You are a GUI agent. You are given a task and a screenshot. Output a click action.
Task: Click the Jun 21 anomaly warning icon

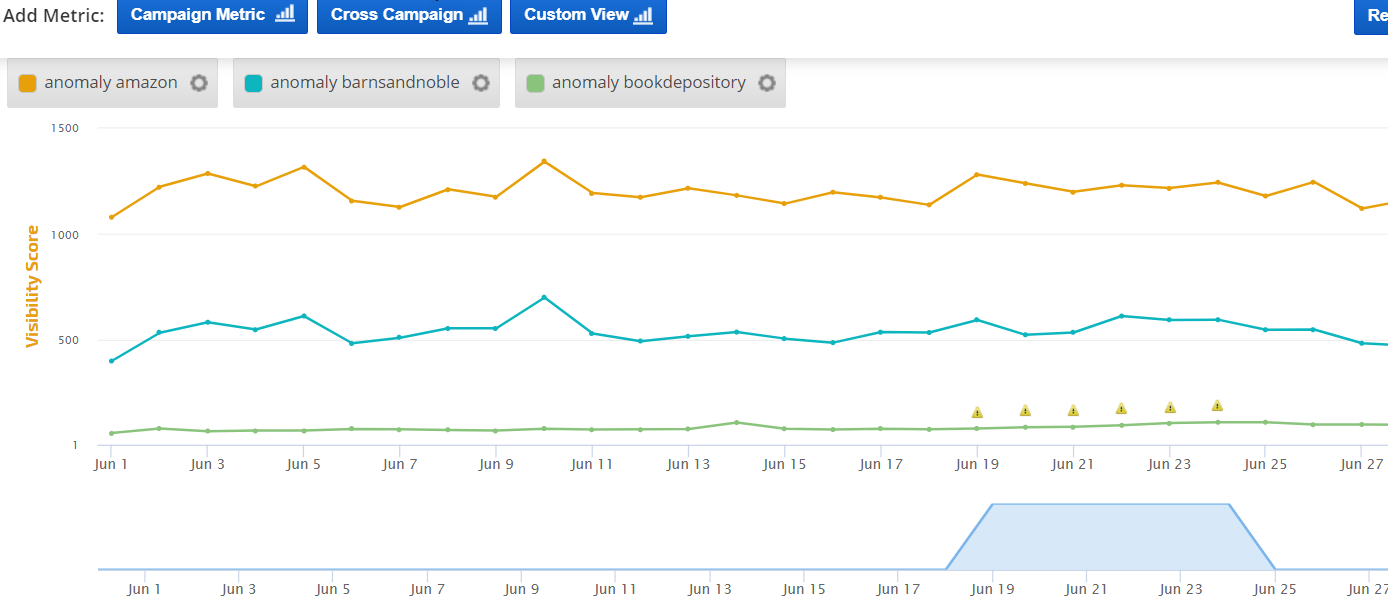[x=1073, y=410]
